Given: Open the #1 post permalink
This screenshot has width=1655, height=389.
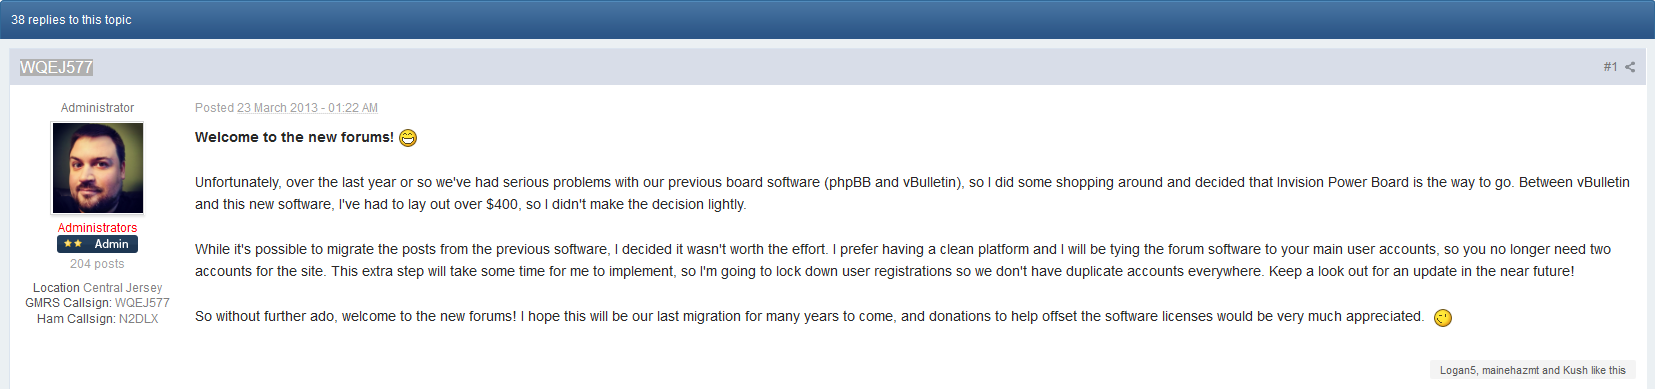Looking at the screenshot, I should 1610,67.
